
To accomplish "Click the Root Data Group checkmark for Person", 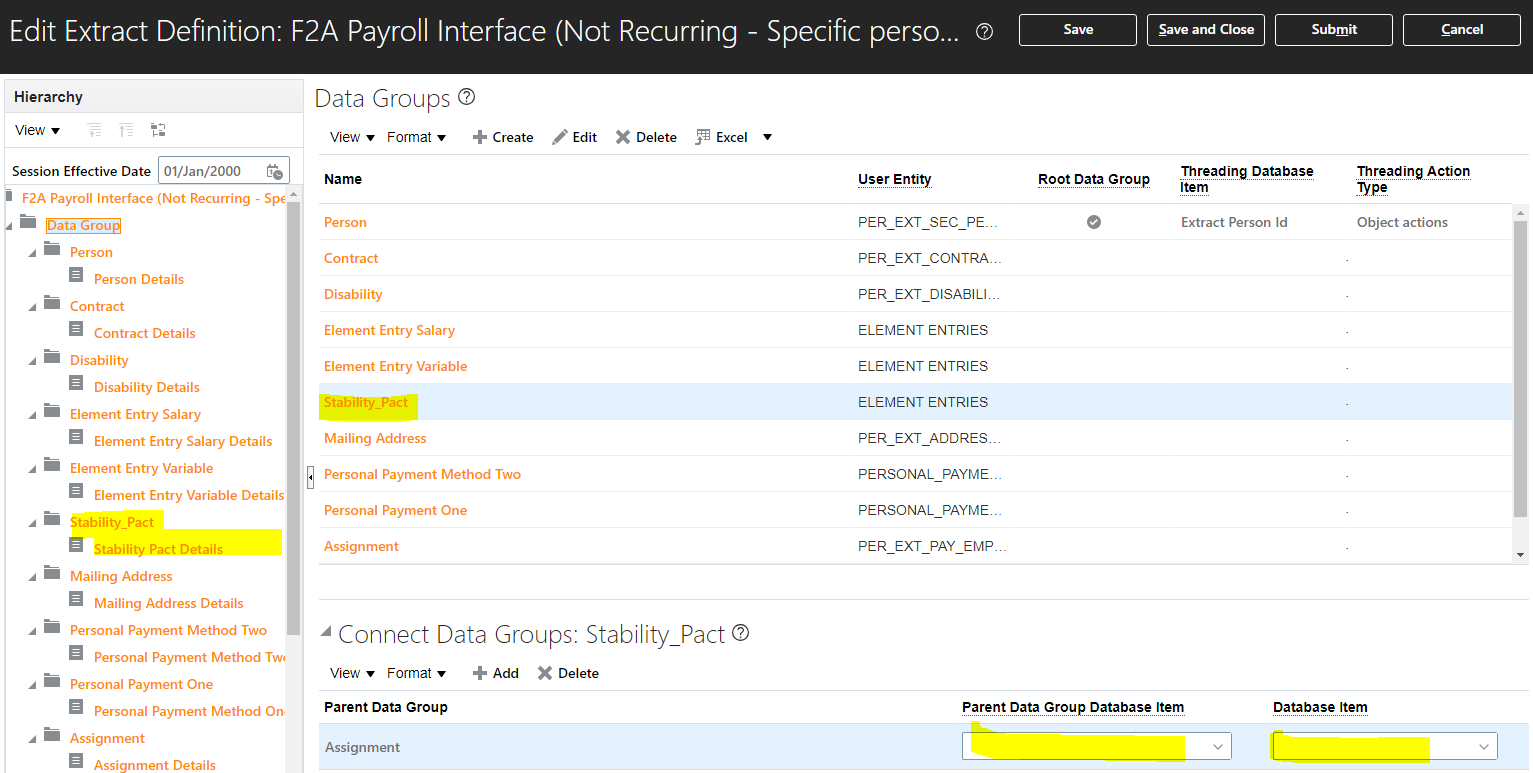I will [x=1094, y=222].
